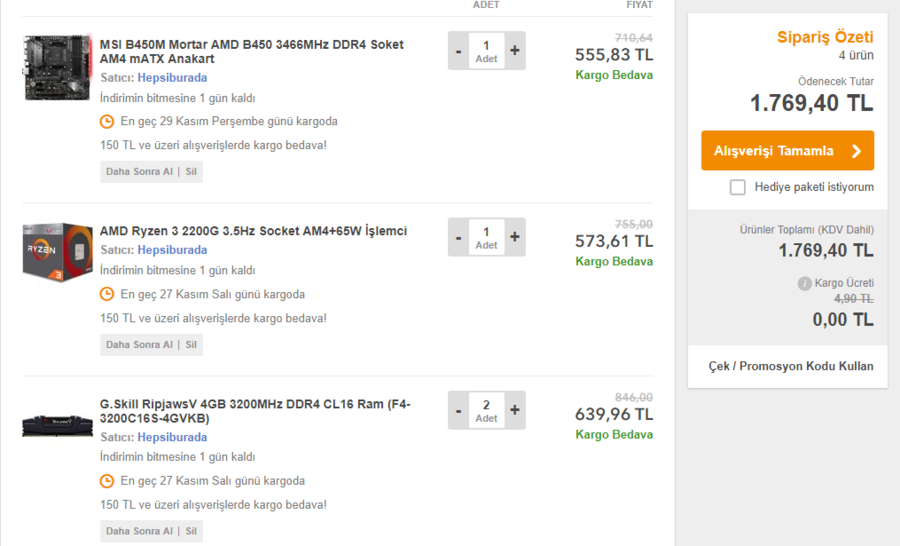Increase G.Skill RipjawsV RAM quantity

click(x=515, y=410)
